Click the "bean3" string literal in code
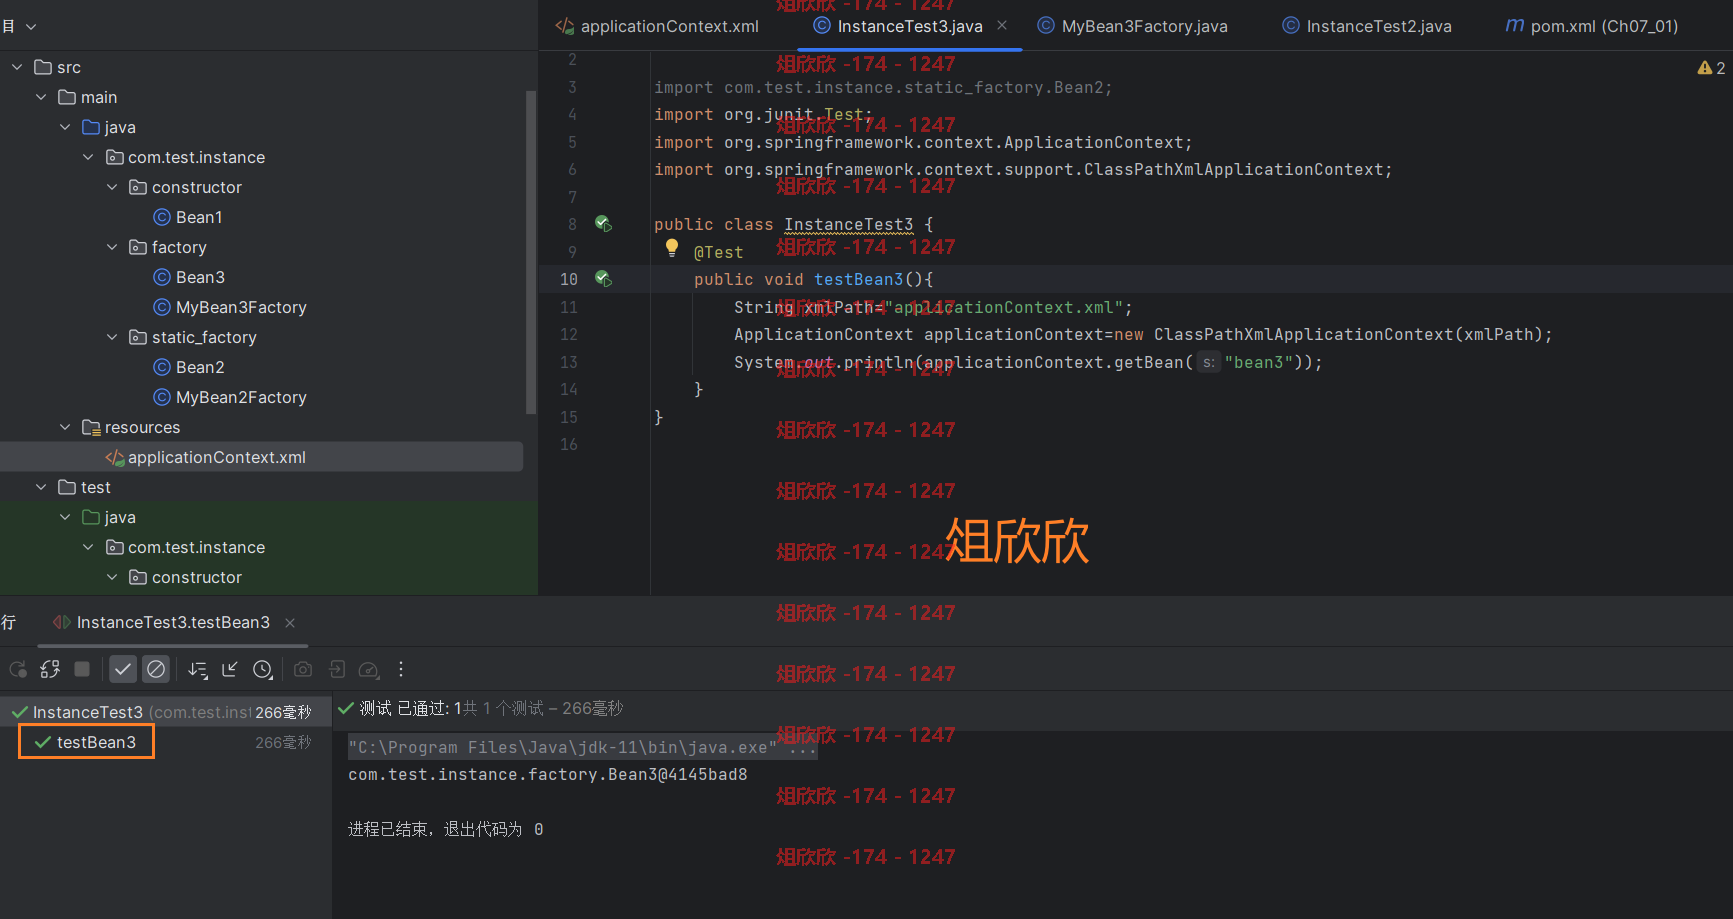This screenshot has height=919, width=1733. point(1259,362)
